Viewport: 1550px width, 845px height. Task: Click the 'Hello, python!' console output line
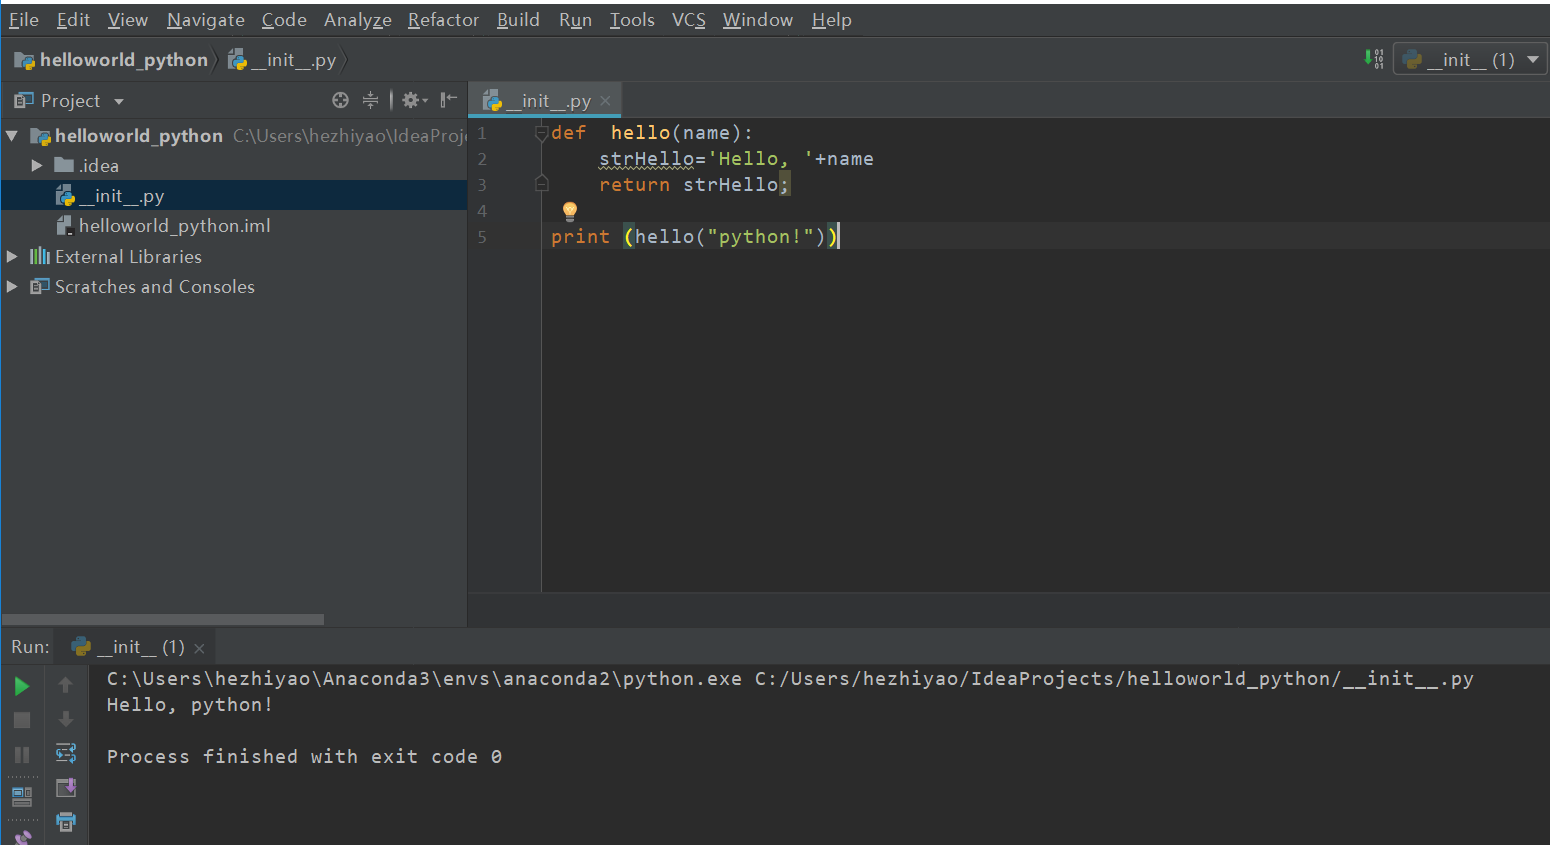pyautogui.click(x=189, y=705)
